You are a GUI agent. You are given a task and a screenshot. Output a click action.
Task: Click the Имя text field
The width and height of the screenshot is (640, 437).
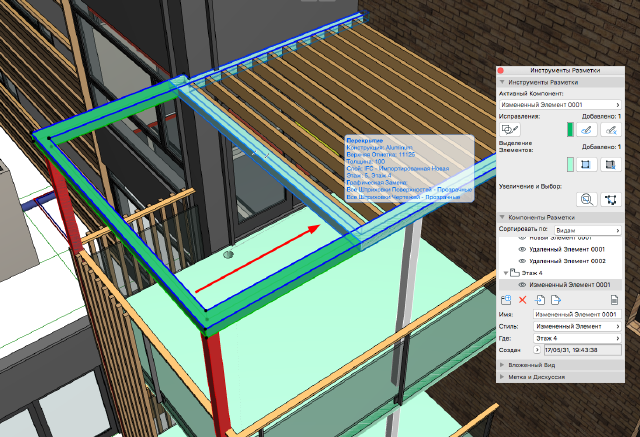[x=576, y=314]
